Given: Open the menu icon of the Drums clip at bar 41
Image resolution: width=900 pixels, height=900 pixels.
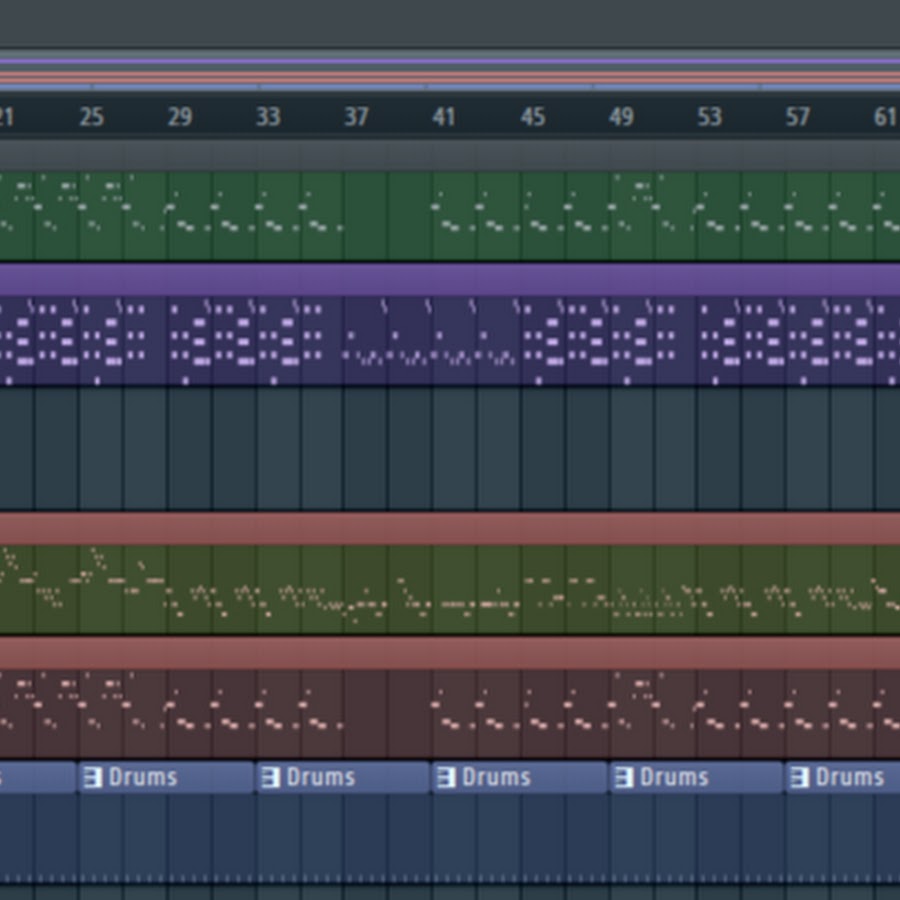Looking at the screenshot, I should pos(446,778).
